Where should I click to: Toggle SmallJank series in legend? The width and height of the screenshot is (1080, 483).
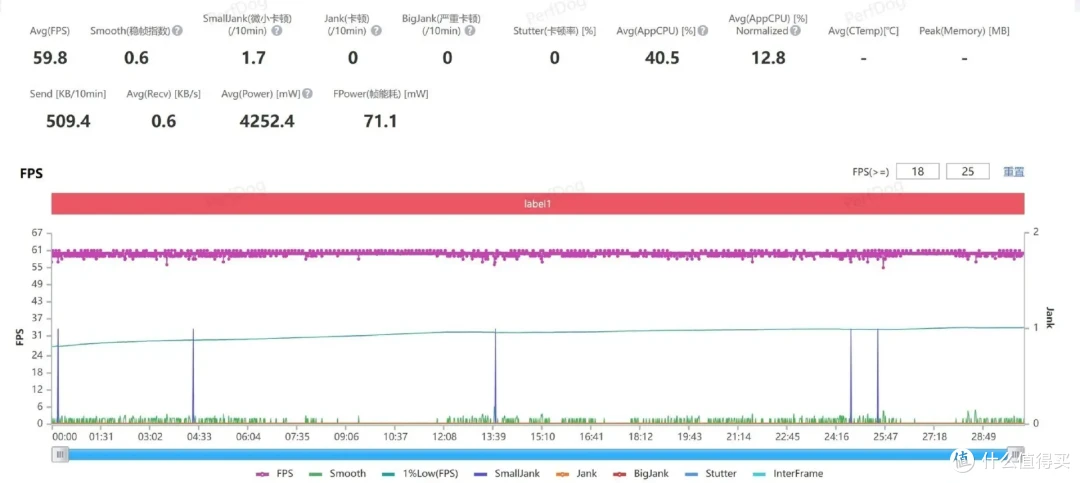click(507, 473)
